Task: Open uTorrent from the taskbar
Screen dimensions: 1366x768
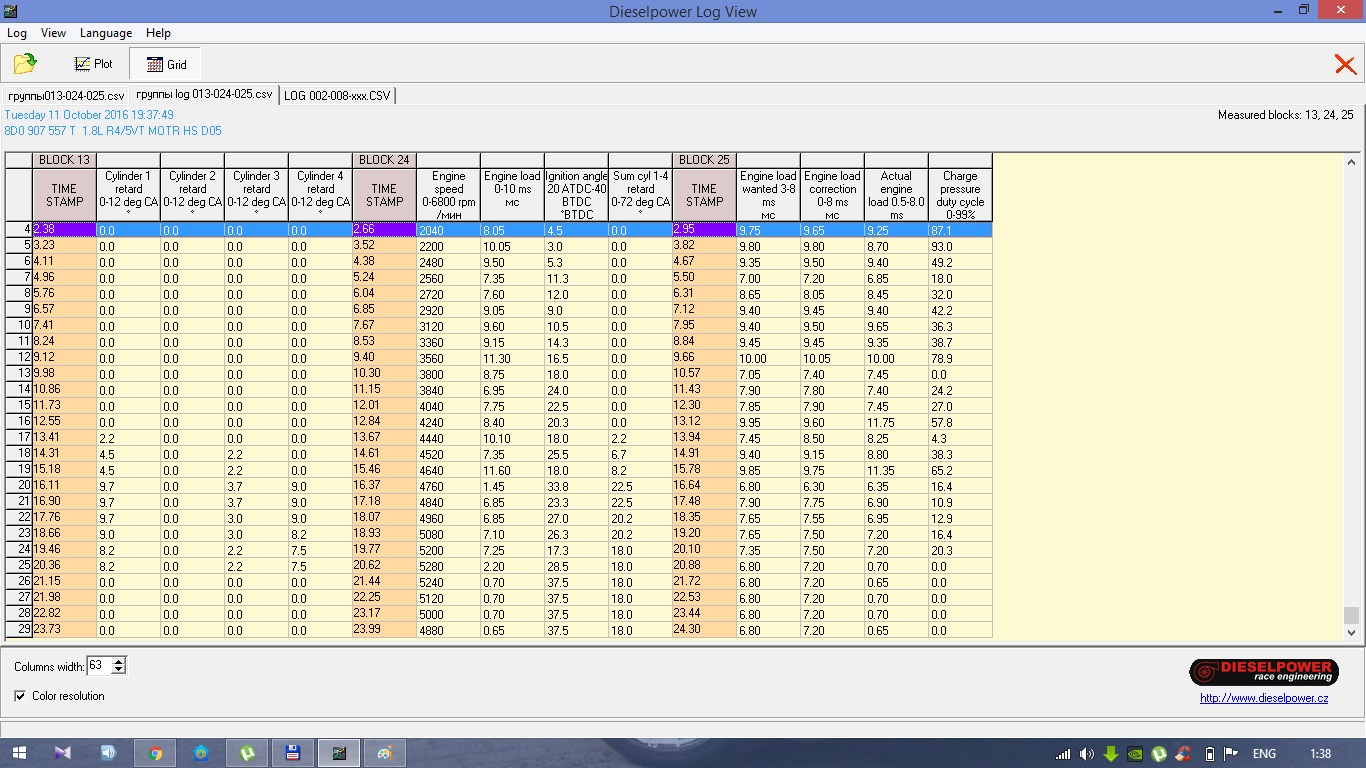Action: coord(246,753)
